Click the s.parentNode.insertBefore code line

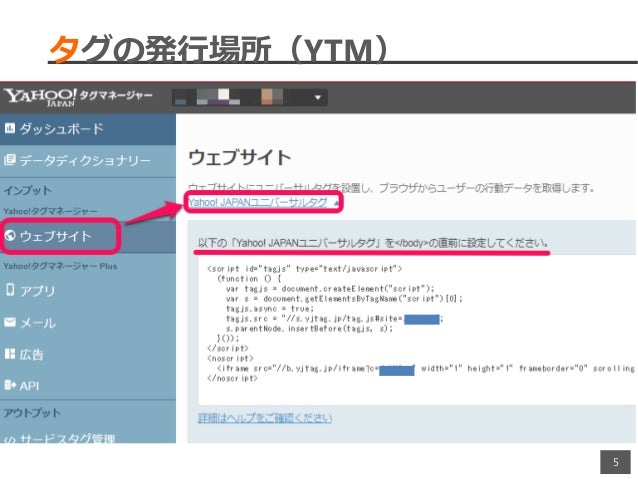pyautogui.click(x=309, y=328)
